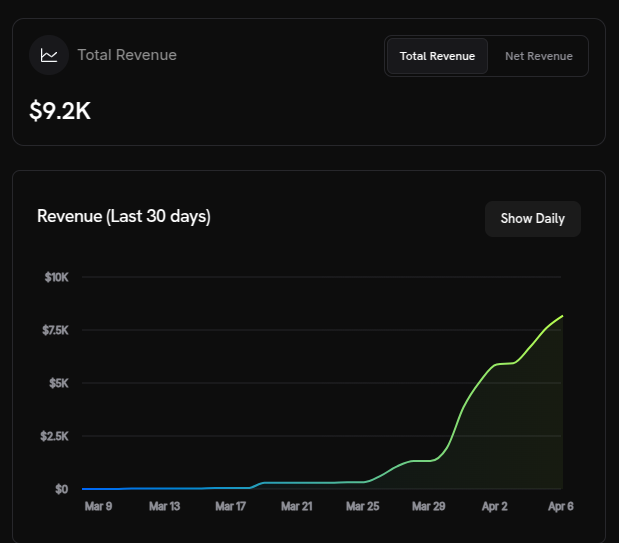
Task: Click the $7.5K axis label
Action: (x=55, y=330)
